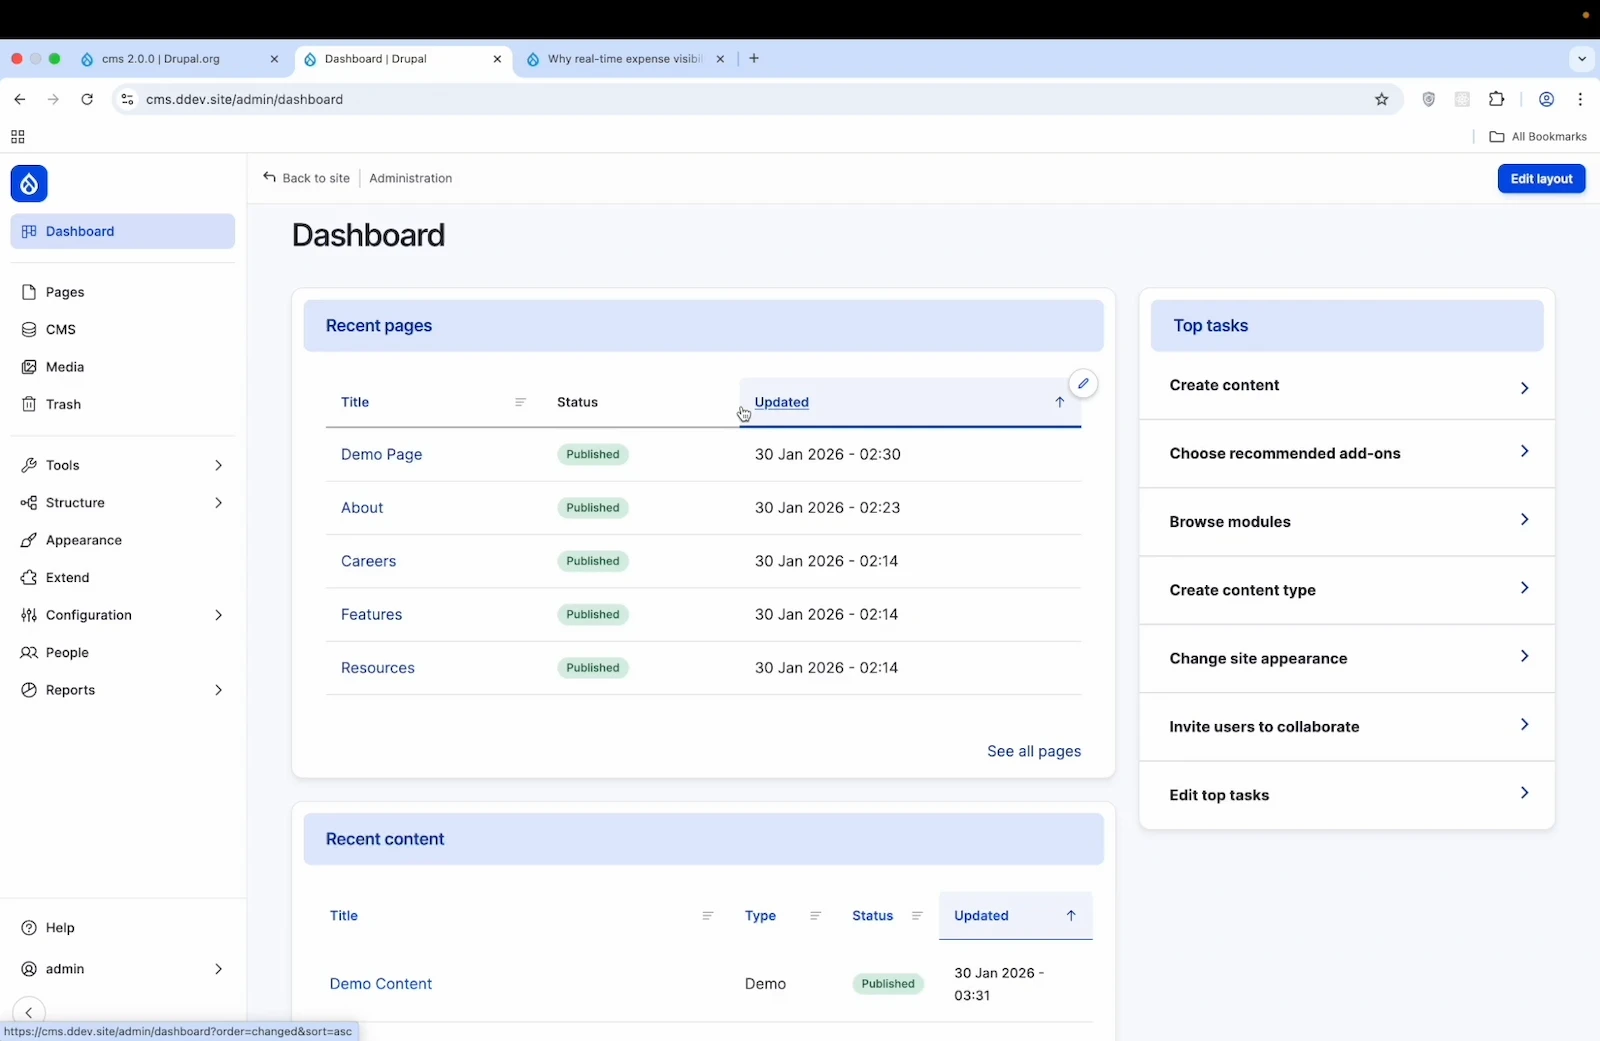Sort Recent content by Updated header
The width and height of the screenshot is (1600, 1041).
pyautogui.click(x=1015, y=916)
